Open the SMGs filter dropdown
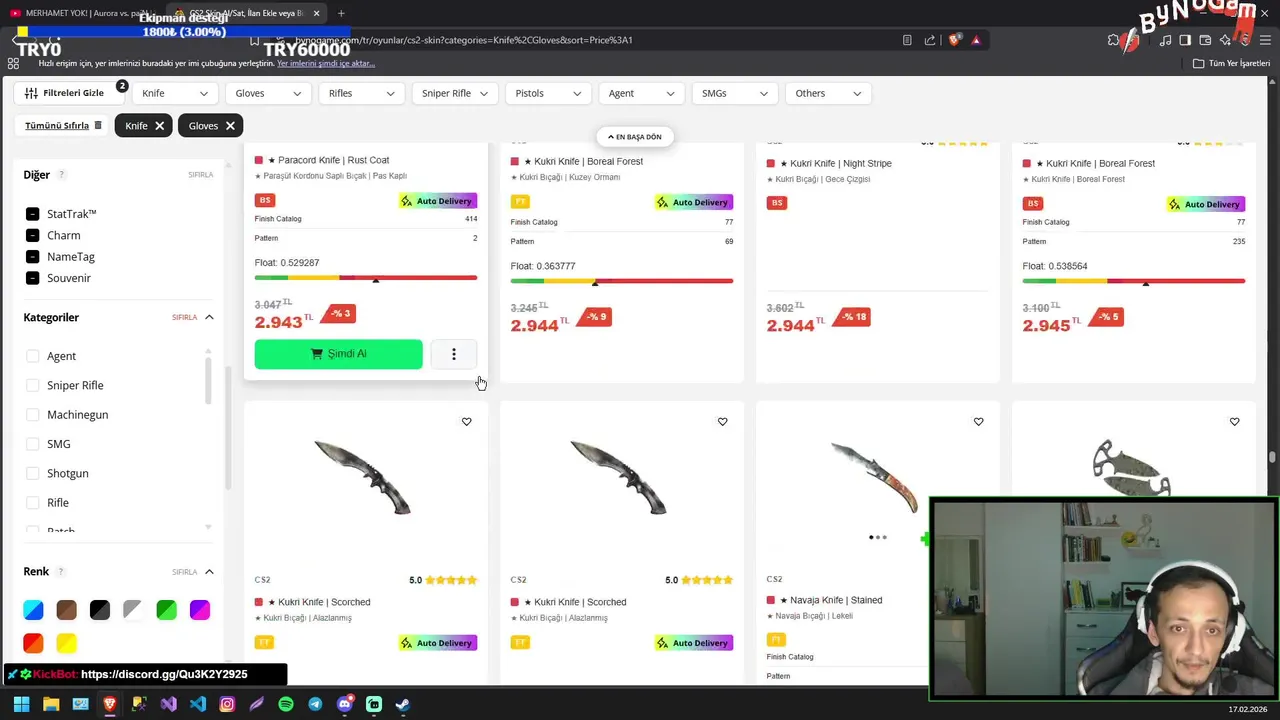Screen dimensions: 1280x720 735,93
